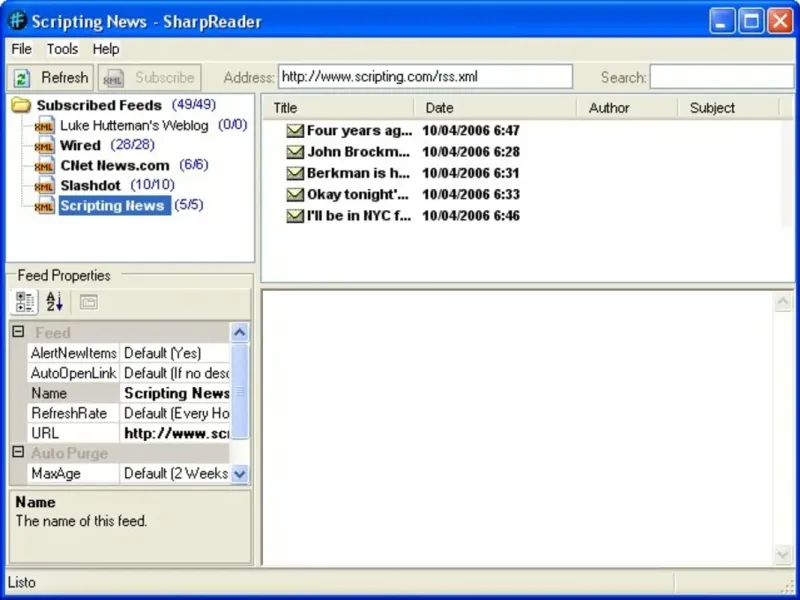Collapse the Auto Purge property category
Screen dimensions: 800x600
(x=18, y=452)
